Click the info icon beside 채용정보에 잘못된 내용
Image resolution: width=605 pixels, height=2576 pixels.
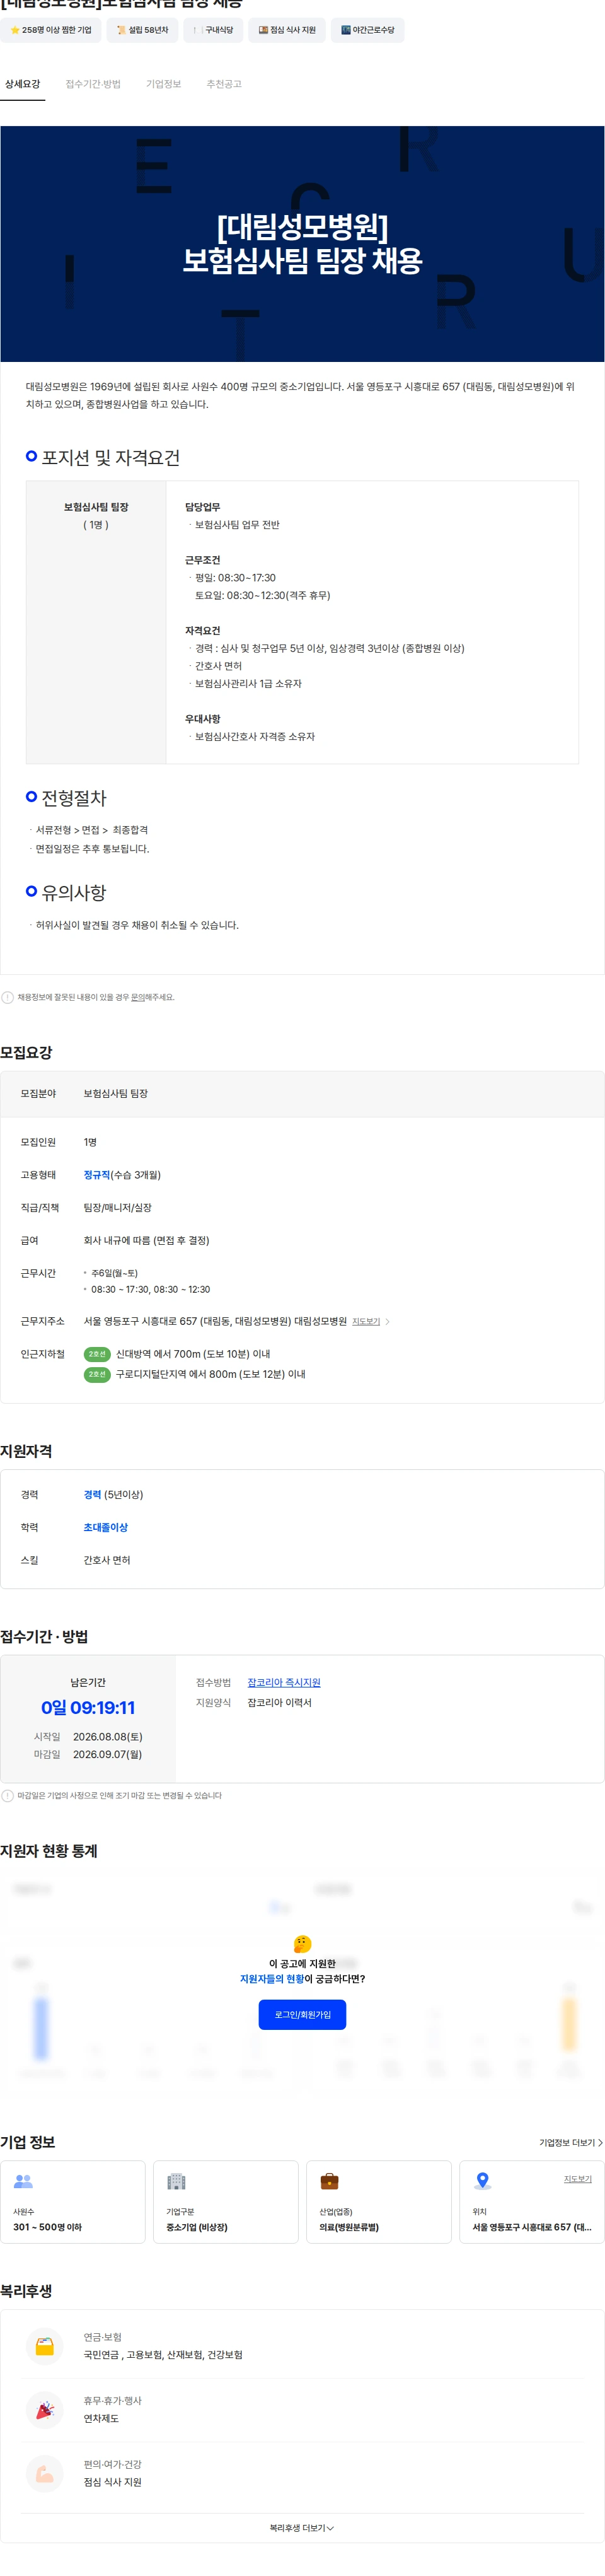8,997
